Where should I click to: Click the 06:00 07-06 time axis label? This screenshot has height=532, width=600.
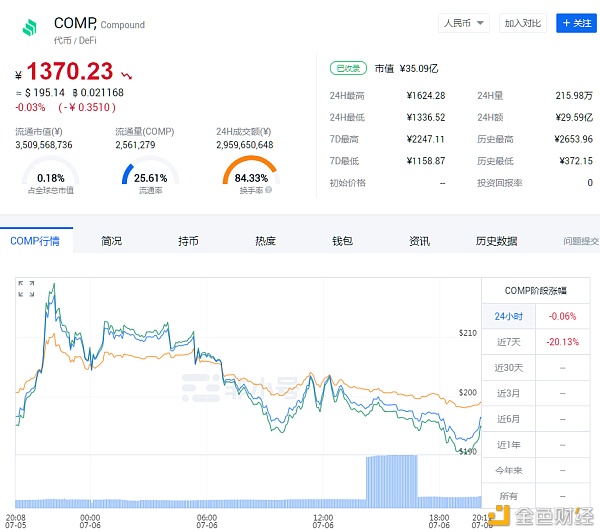(207, 521)
